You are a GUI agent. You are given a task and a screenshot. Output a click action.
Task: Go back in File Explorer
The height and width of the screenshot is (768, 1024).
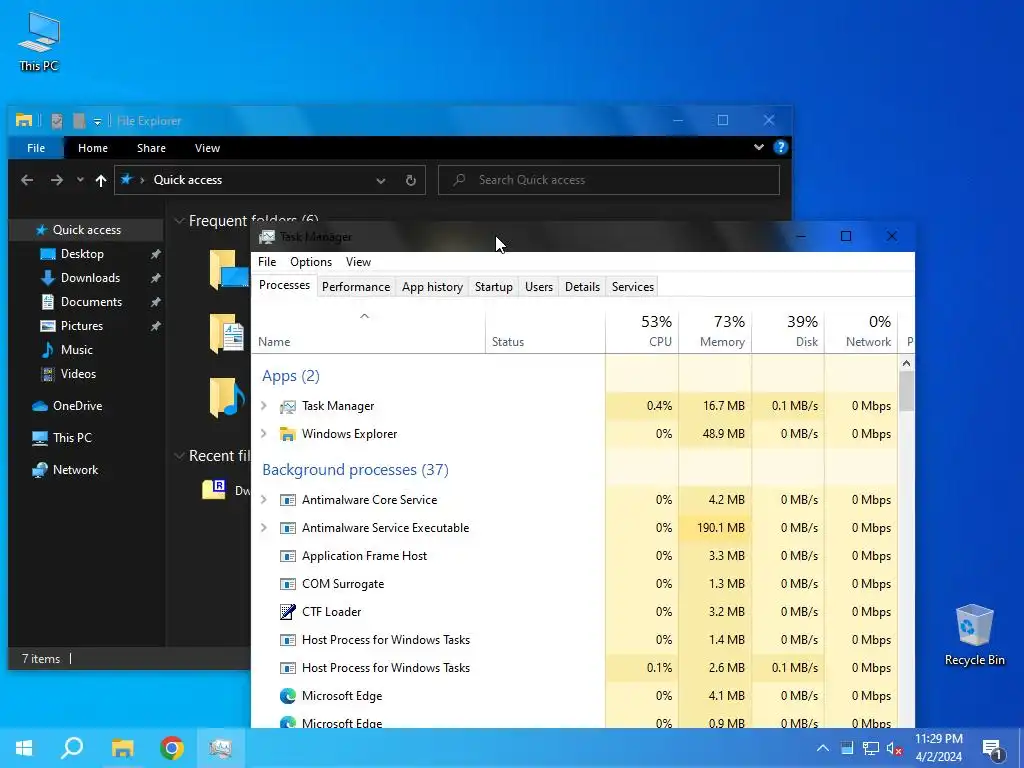[x=27, y=180]
